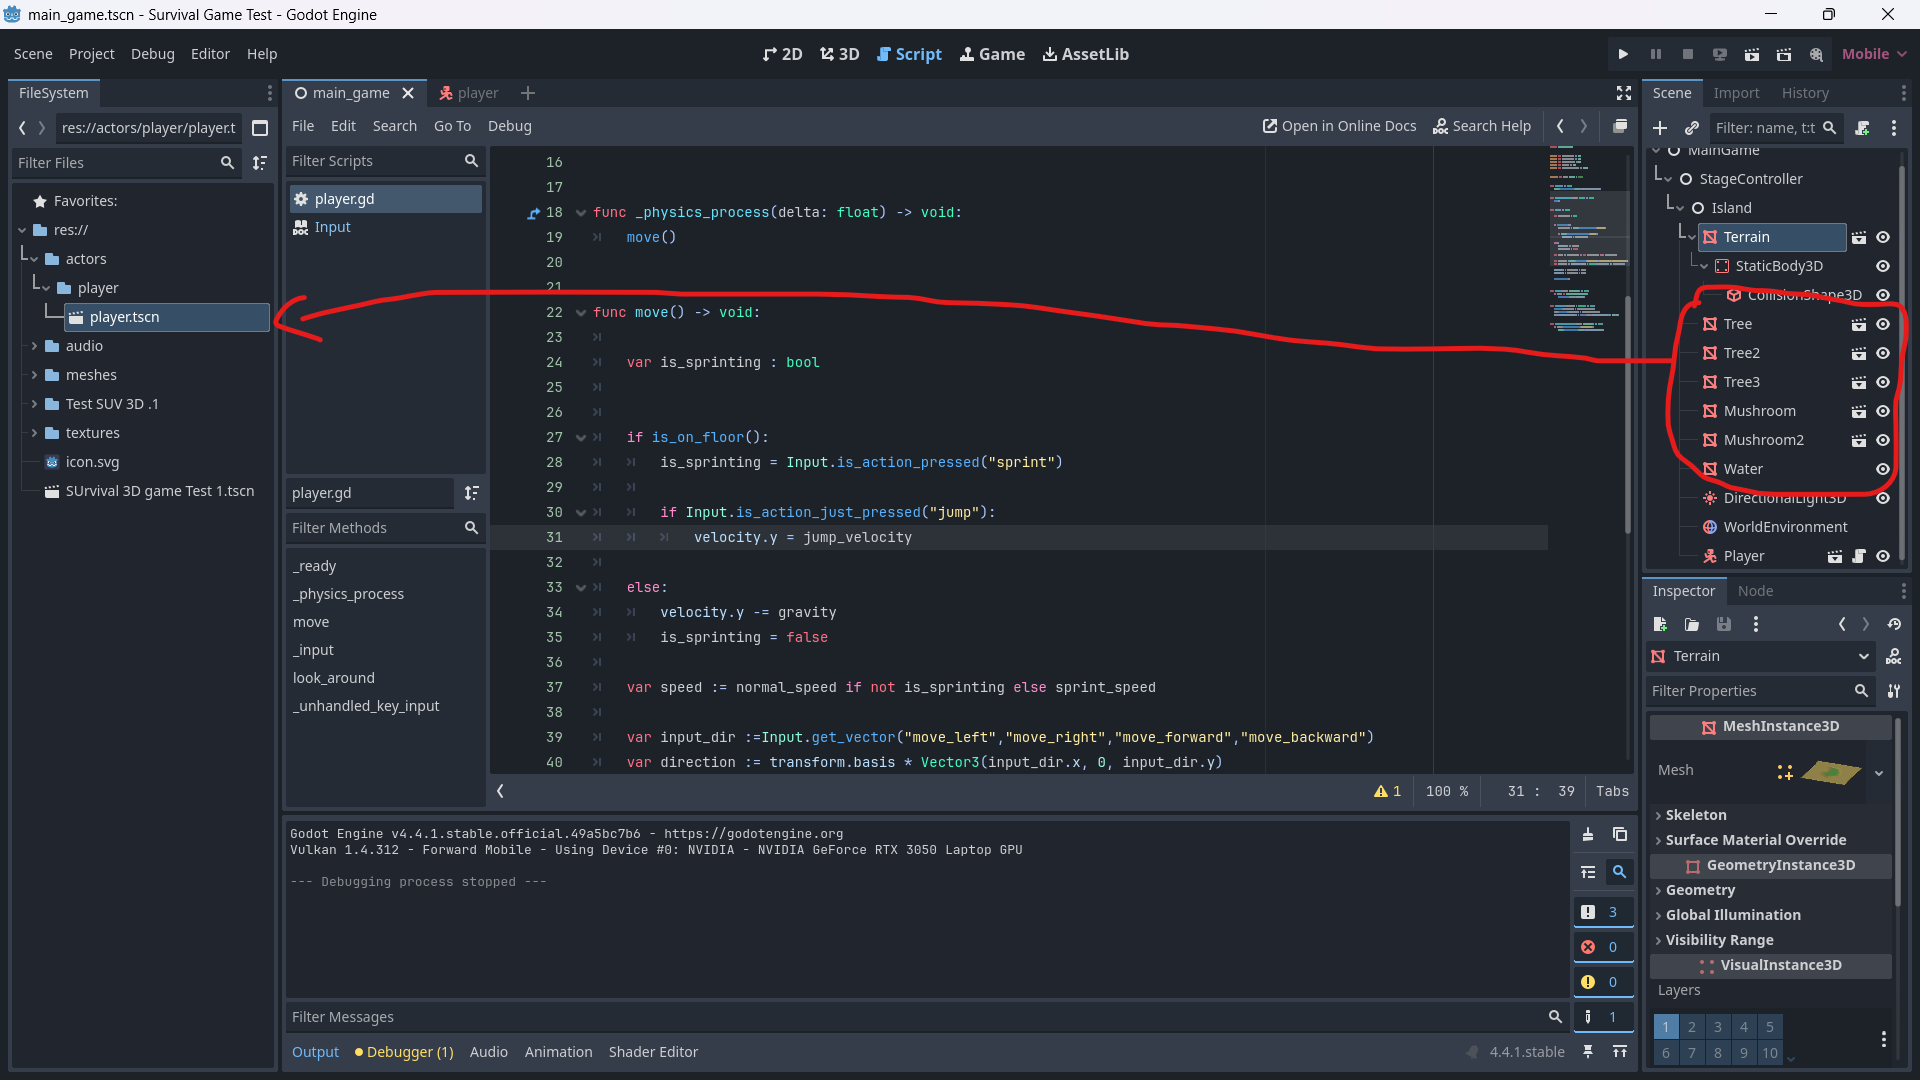This screenshot has width=1920, height=1080.
Task: Toggle visibility of the Water node
Action: [x=1883, y=469]
